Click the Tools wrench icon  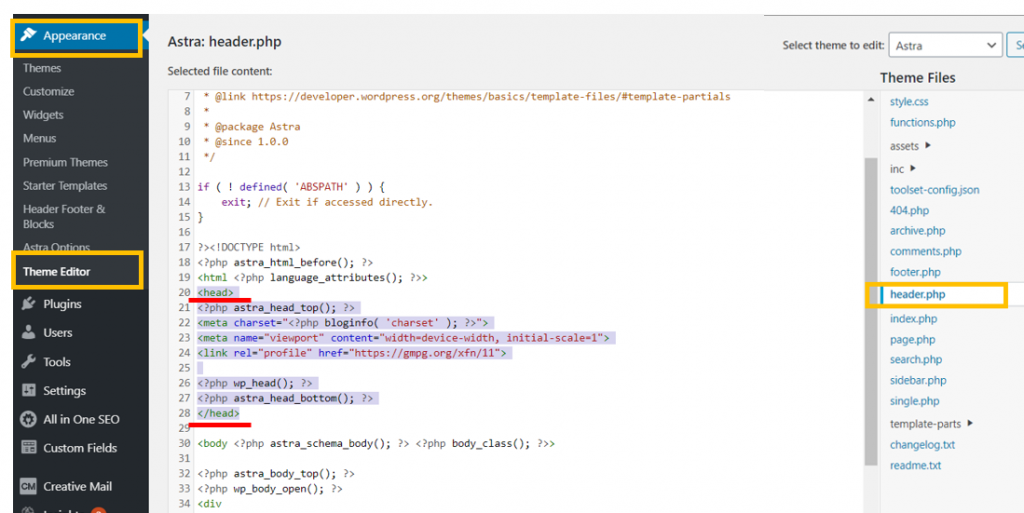(27, 362)
